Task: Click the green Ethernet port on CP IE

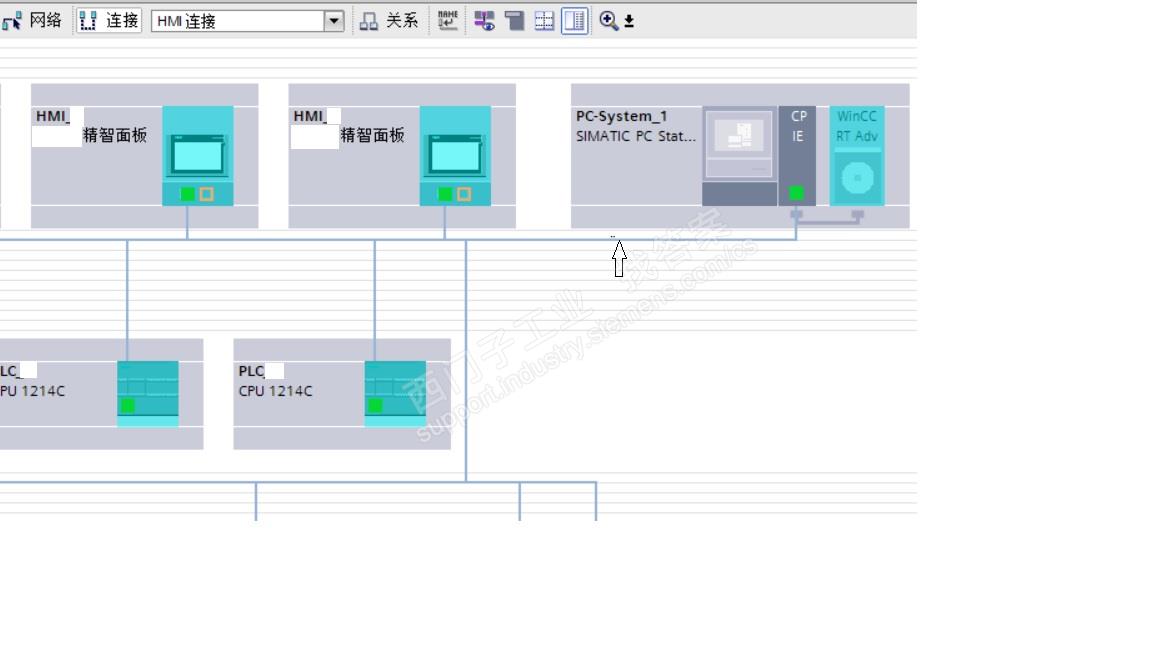Action: tap(796, 193)
